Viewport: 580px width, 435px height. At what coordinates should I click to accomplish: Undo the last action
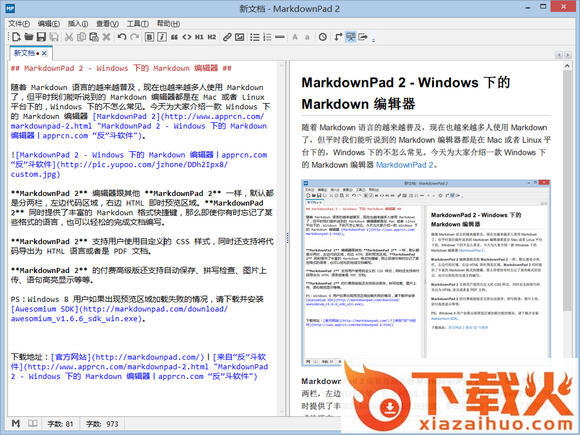pos(122,37)
